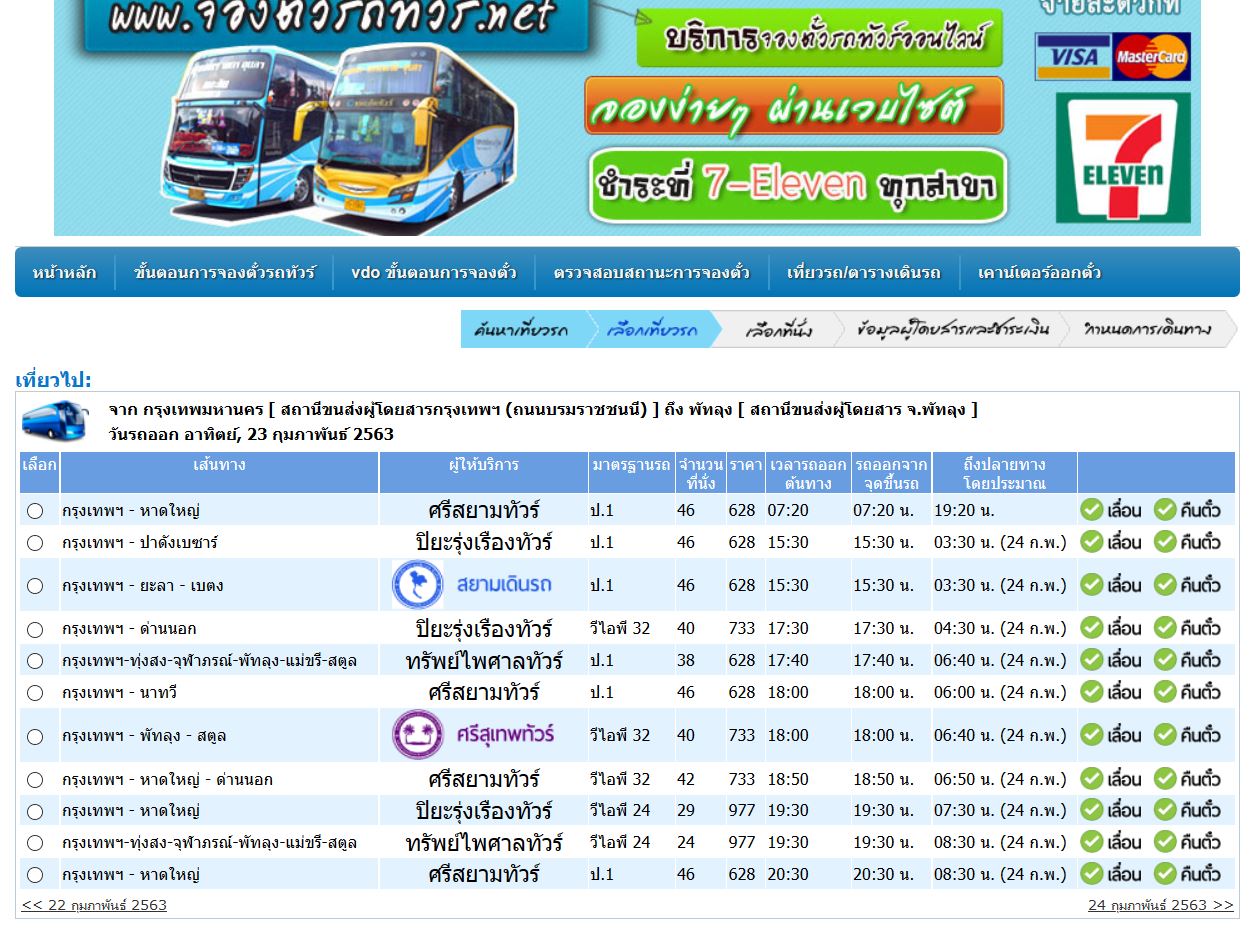Click the MasterCard logo in the banner
This screenshot has width=1258, height=928.
pyautogui.click(x=1151, y=57)
